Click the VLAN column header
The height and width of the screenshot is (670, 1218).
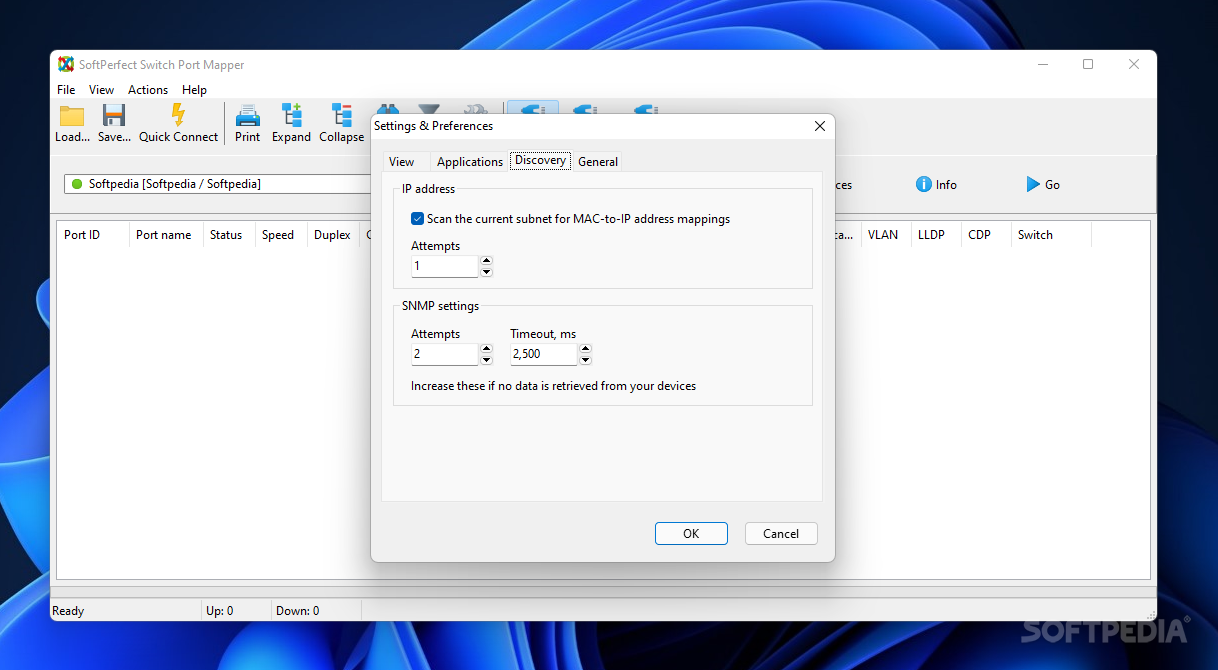tap(885, 235)
